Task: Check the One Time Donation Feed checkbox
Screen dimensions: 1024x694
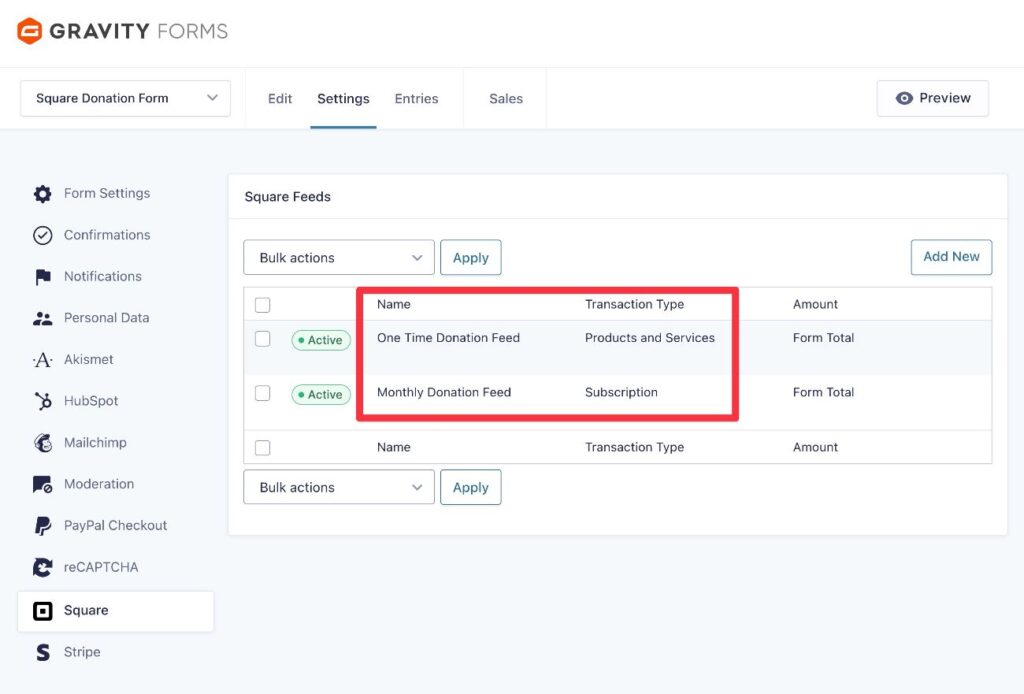Action: point(263,339)
